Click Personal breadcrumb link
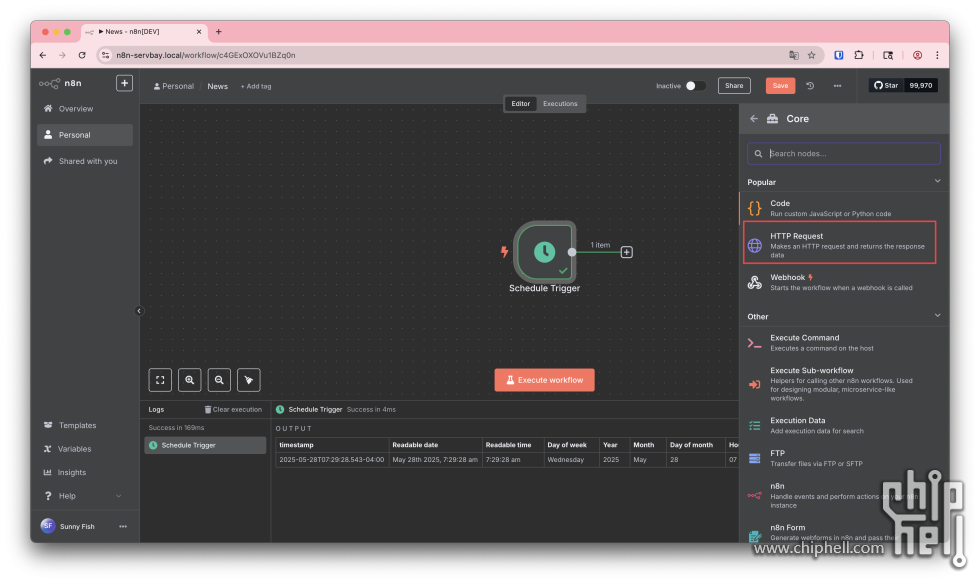 (174, 86)
